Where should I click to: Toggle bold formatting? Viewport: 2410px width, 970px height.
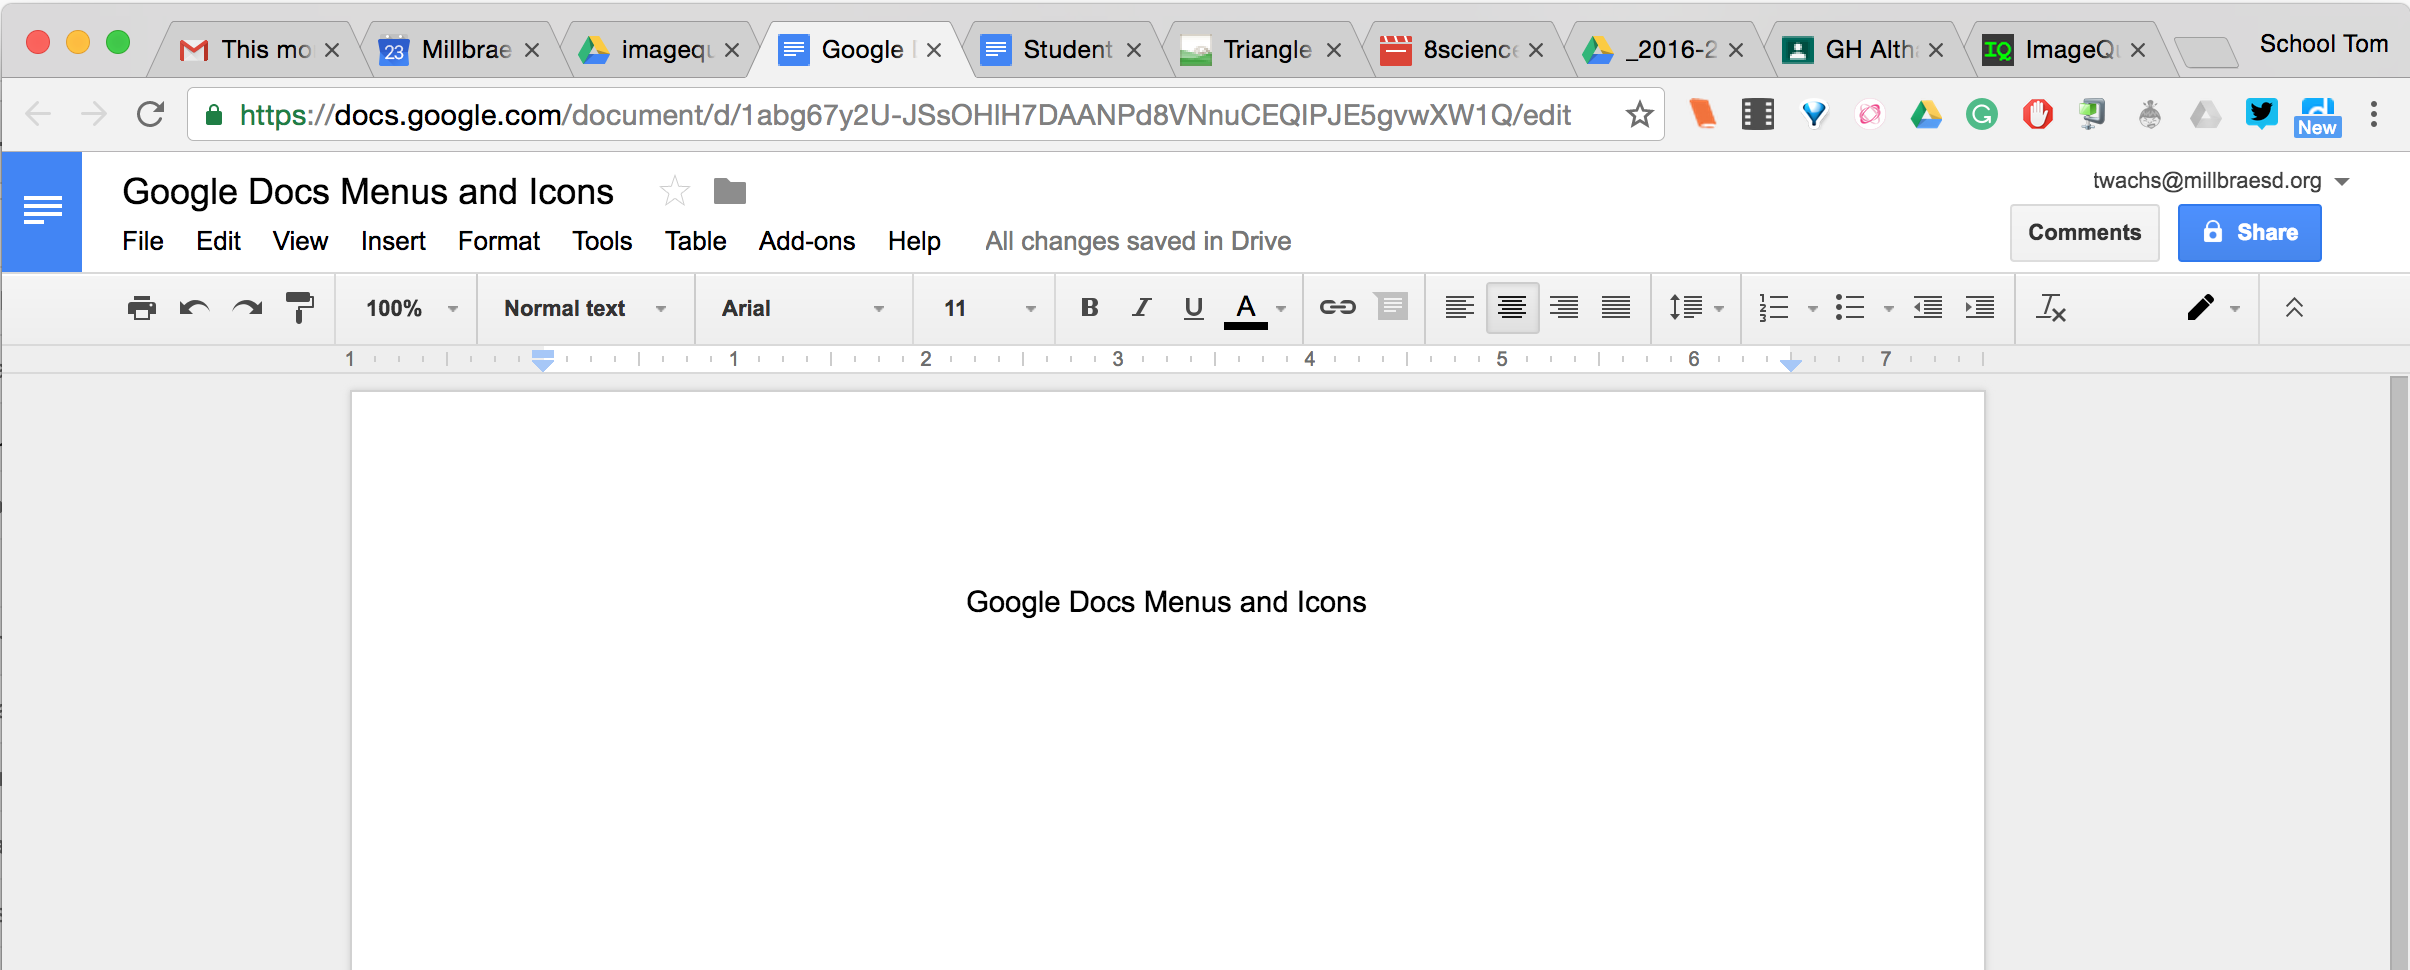tap(1089, 308)
